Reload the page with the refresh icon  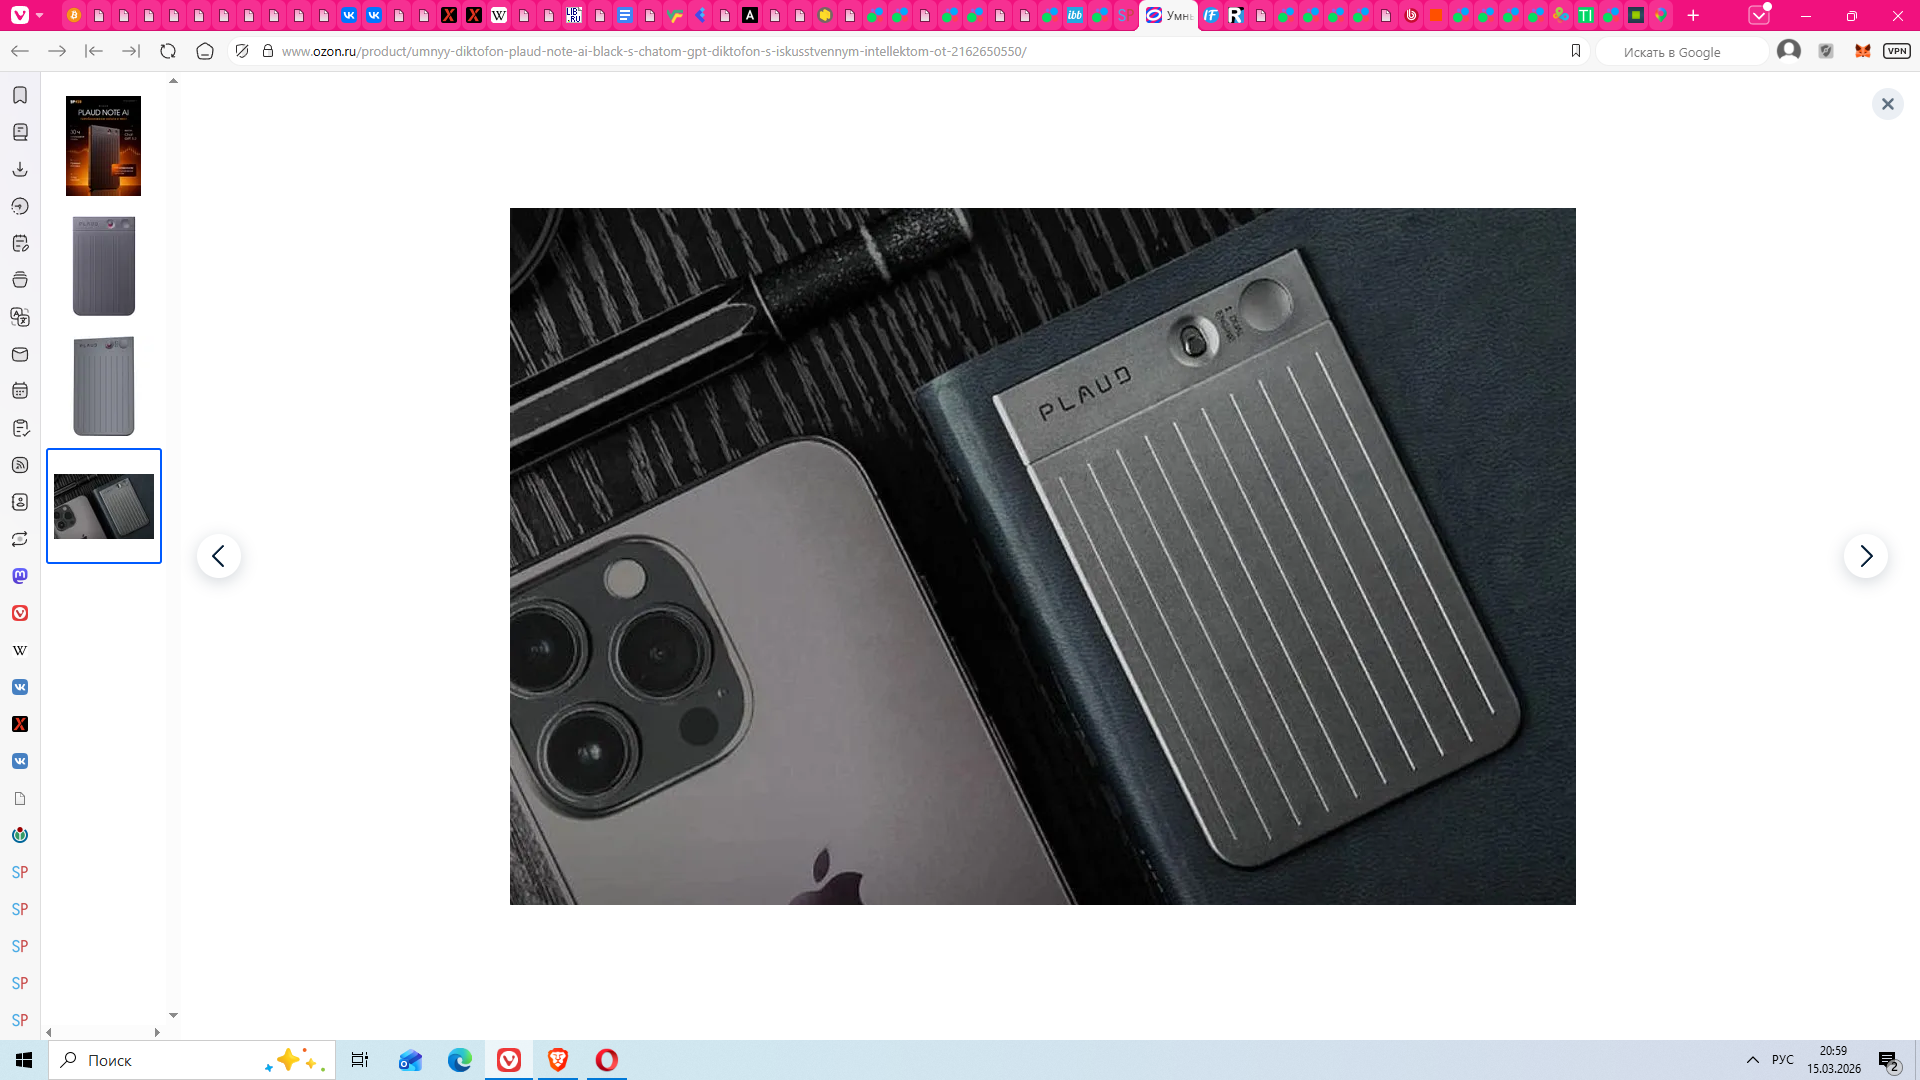tap(168, 51)
